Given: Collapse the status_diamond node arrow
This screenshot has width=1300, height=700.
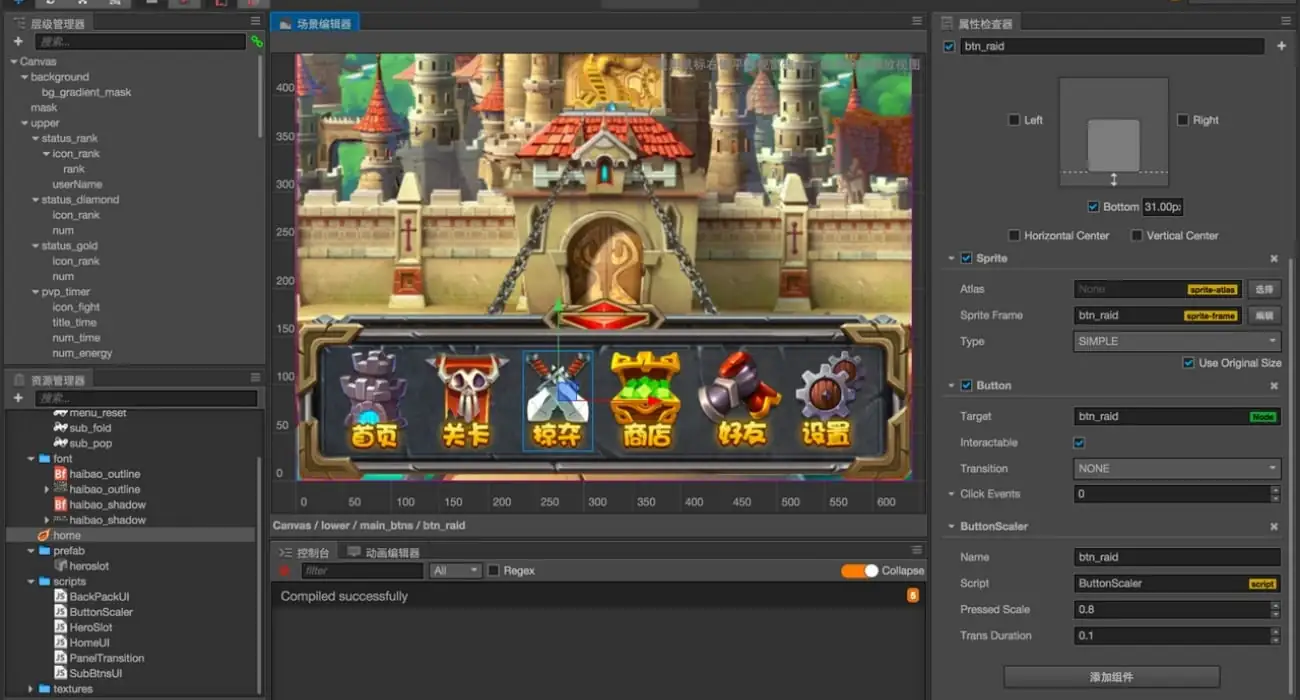Looking at the screenshot, I should tap(35, 200).
